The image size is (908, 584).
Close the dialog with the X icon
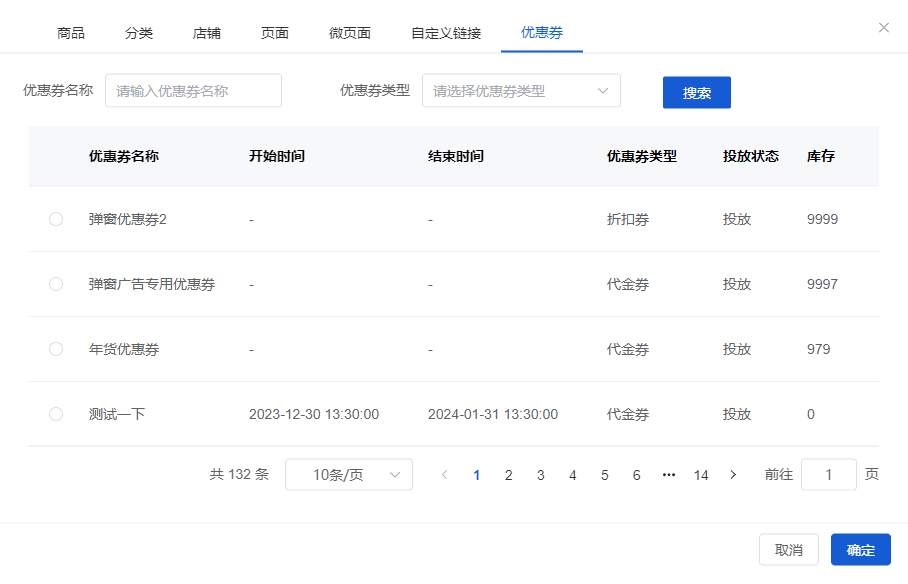(883, 28)
